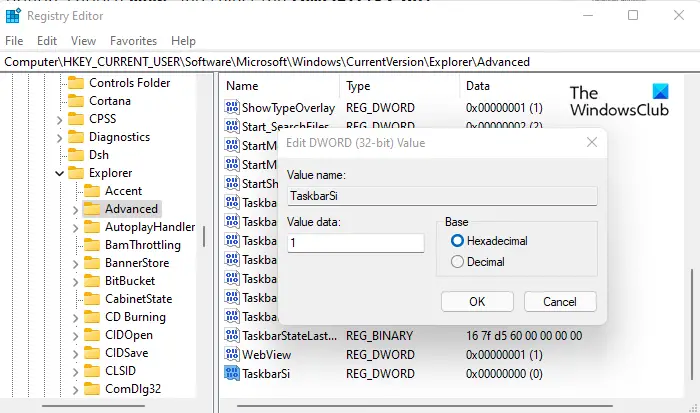
Task: Select the Decimal base option
Action: pos(478,262)
